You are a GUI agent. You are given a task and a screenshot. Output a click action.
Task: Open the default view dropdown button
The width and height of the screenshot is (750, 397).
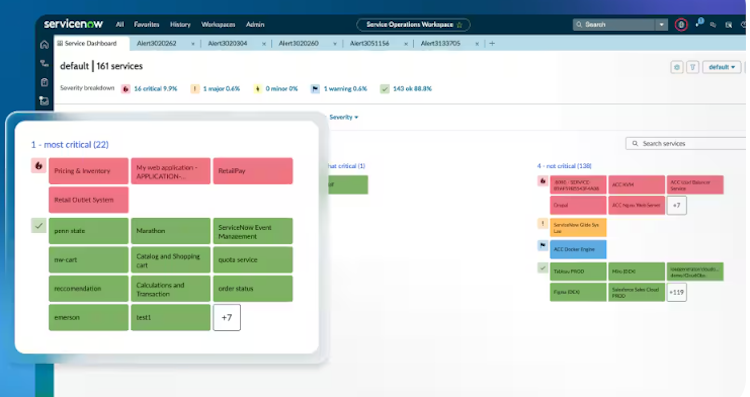721,67
